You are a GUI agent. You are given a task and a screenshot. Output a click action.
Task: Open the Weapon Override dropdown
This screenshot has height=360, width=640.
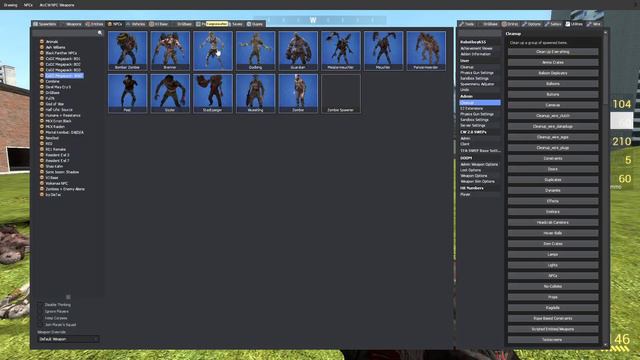coord(68,339)
